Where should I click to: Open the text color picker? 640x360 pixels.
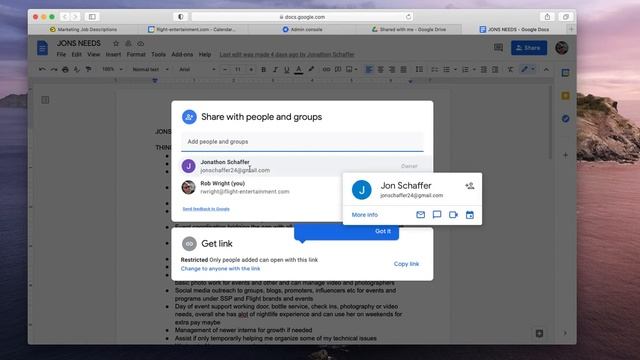(299, 69)
